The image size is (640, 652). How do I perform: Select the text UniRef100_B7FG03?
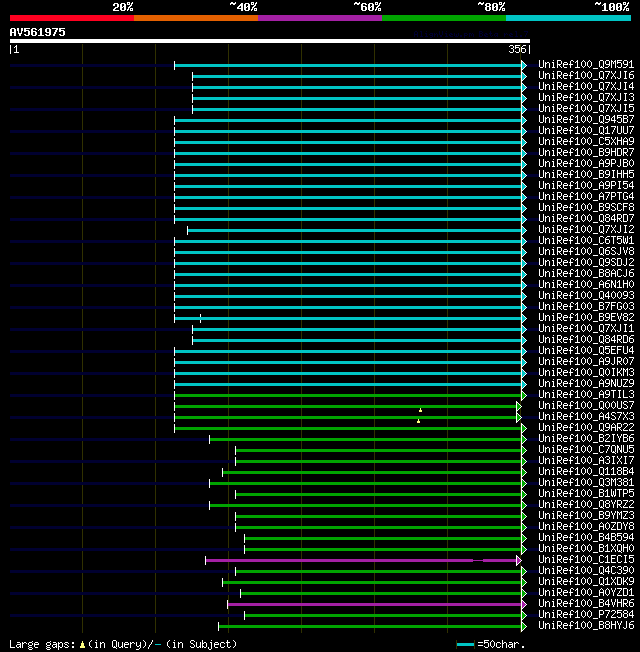click(x=586, y=306)
